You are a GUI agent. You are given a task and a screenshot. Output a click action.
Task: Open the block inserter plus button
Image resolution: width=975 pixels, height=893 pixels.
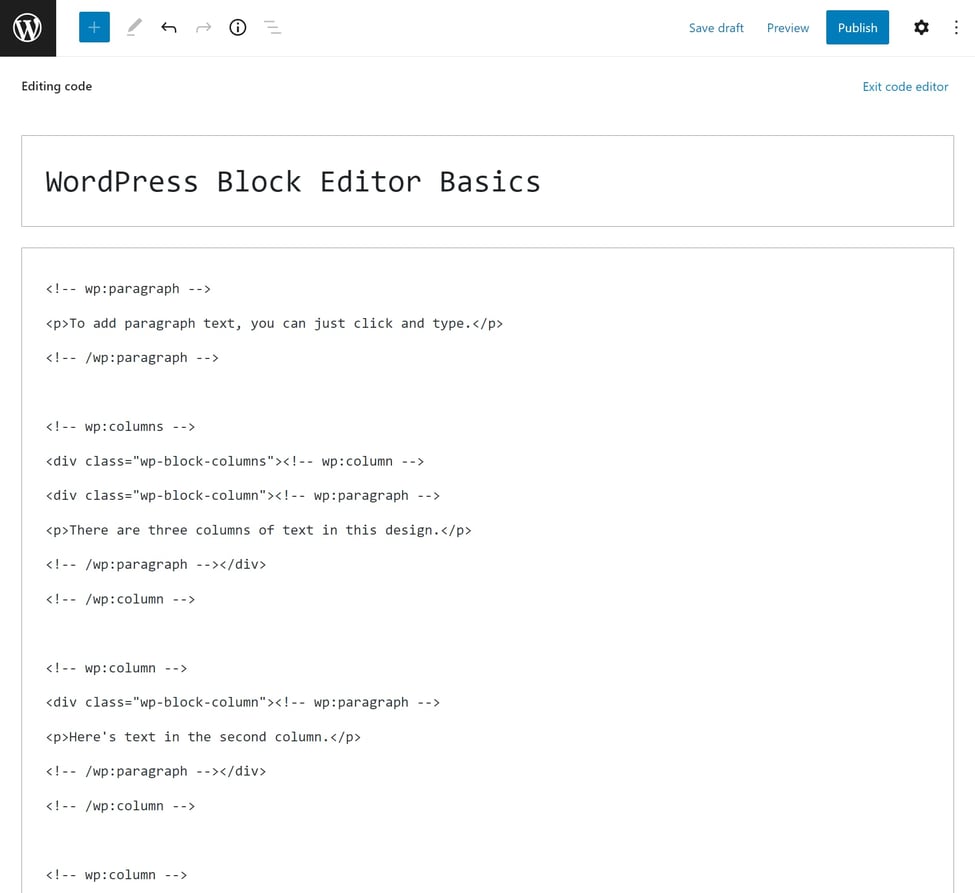pyautogui.click(x=94, y=27)
